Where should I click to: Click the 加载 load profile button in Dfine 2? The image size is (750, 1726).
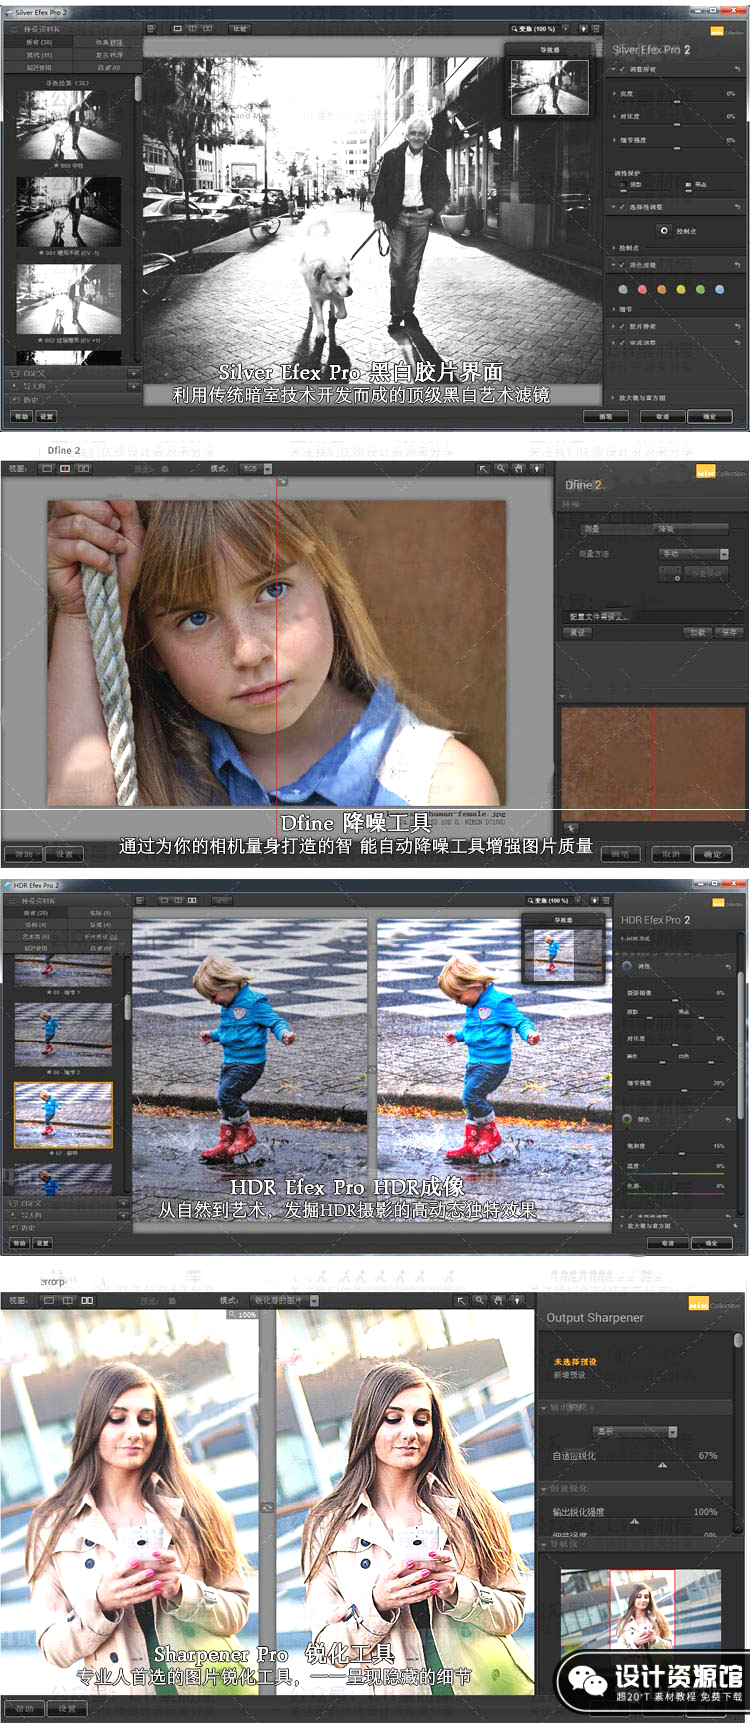pyautogui.click(x=698, y=632)
